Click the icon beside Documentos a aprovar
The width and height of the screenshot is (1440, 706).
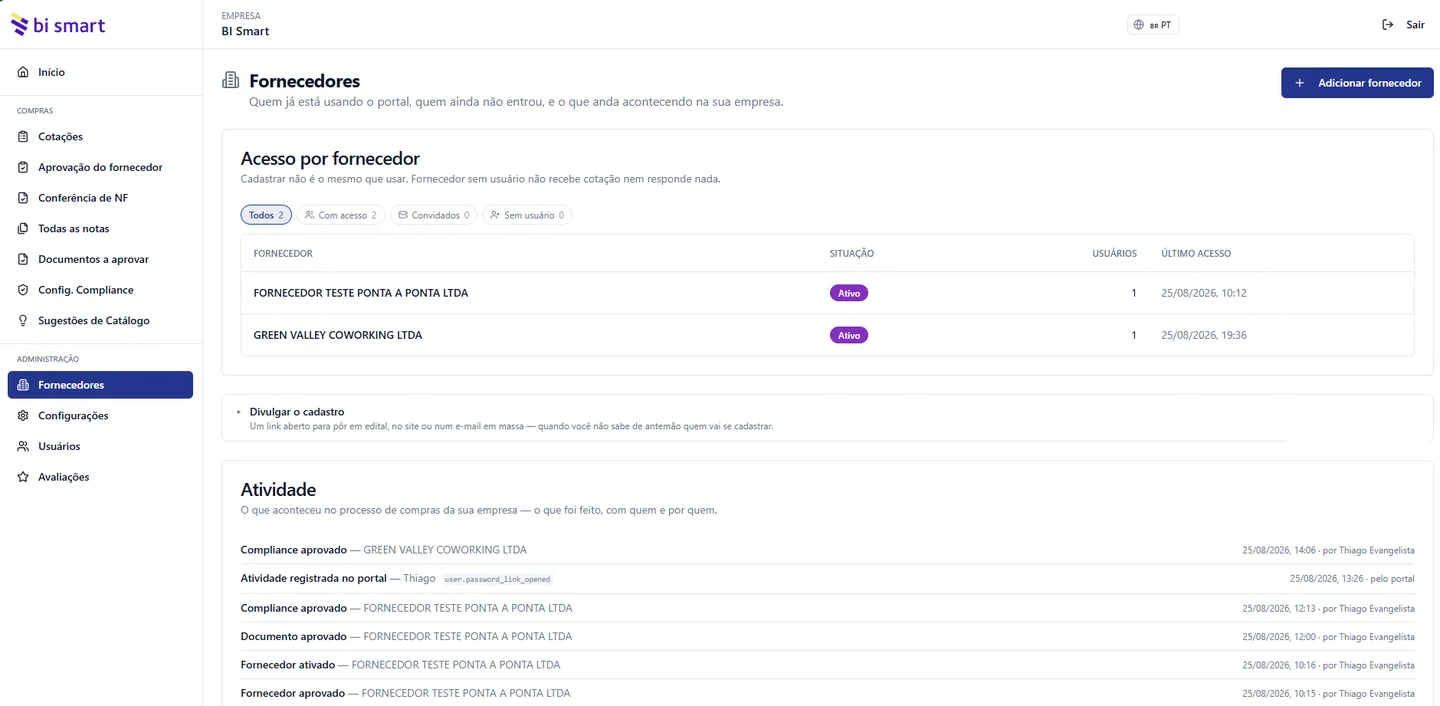click(x=23, y=259)
